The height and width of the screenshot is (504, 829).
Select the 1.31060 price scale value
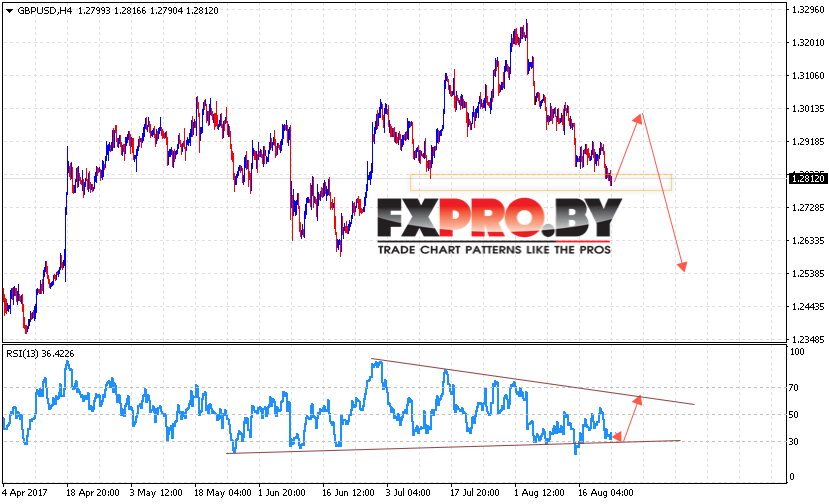[x=808, y=76]
